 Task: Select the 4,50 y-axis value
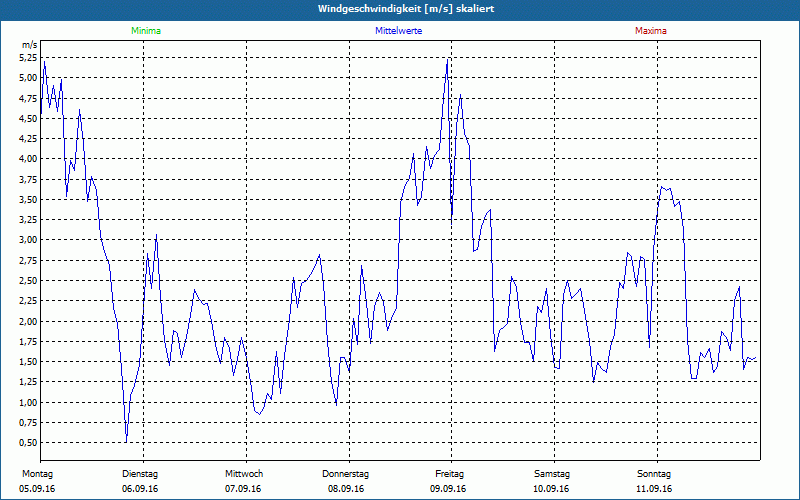[x=29, y=118]
